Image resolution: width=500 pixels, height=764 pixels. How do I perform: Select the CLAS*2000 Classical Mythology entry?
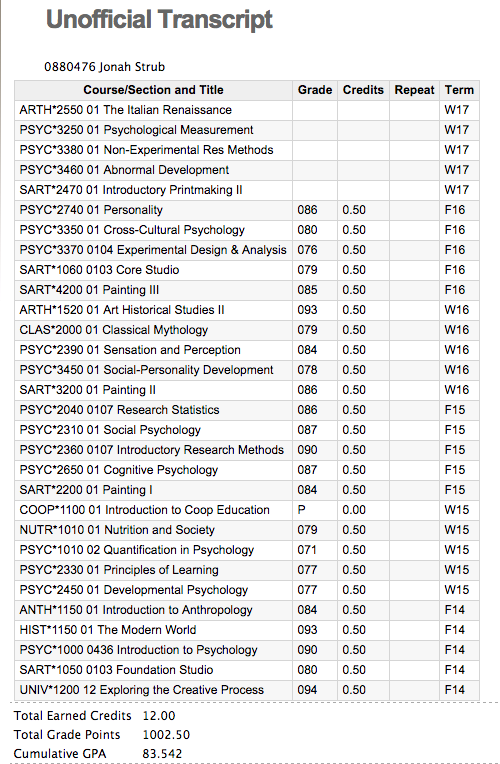(114, 330)
